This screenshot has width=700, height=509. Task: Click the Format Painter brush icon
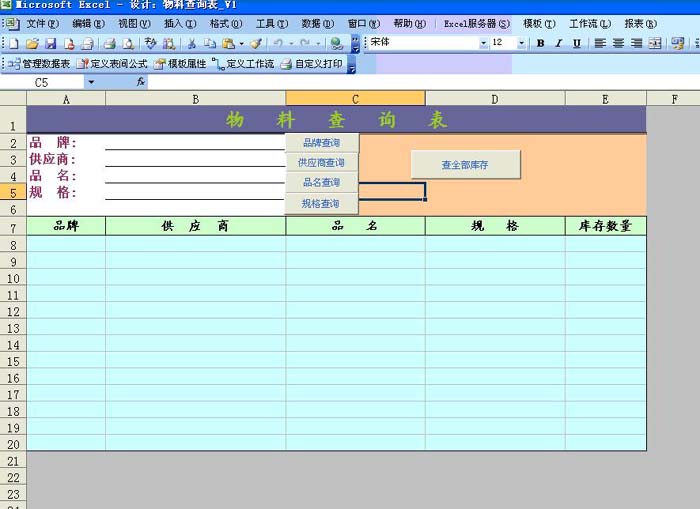256,44
